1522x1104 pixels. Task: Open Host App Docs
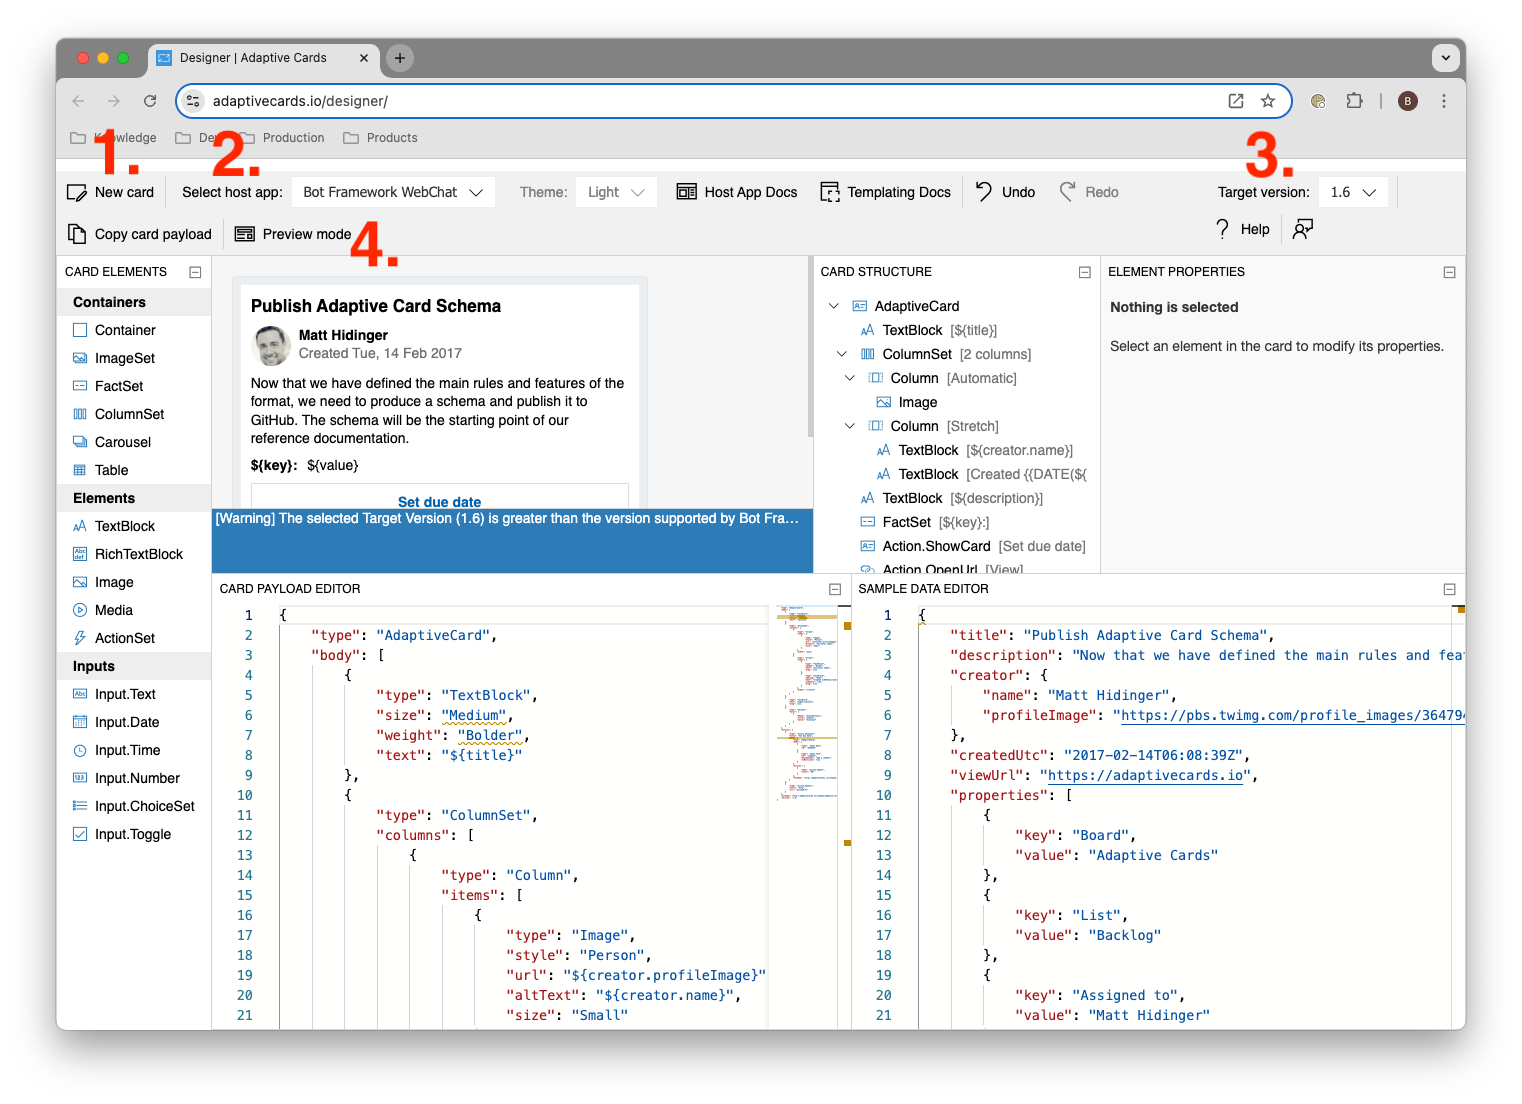coord(737,192)
